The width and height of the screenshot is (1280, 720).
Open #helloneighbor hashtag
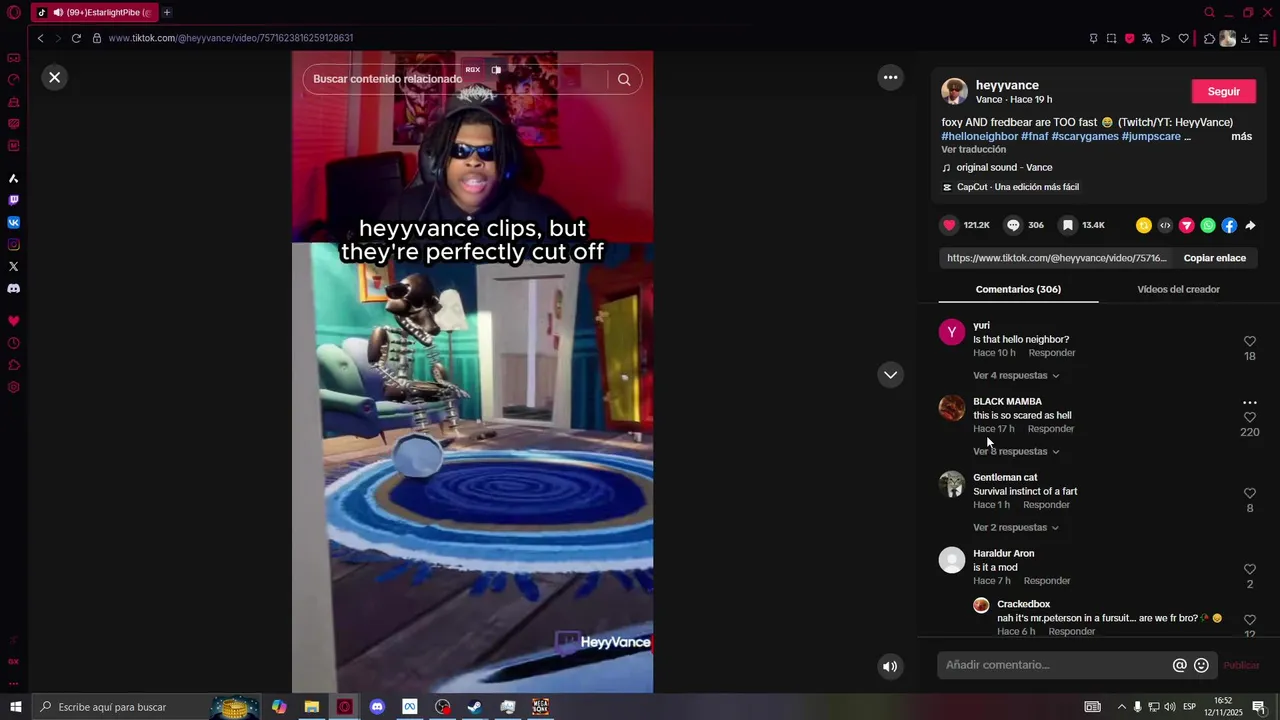click(x=979, y=136)
